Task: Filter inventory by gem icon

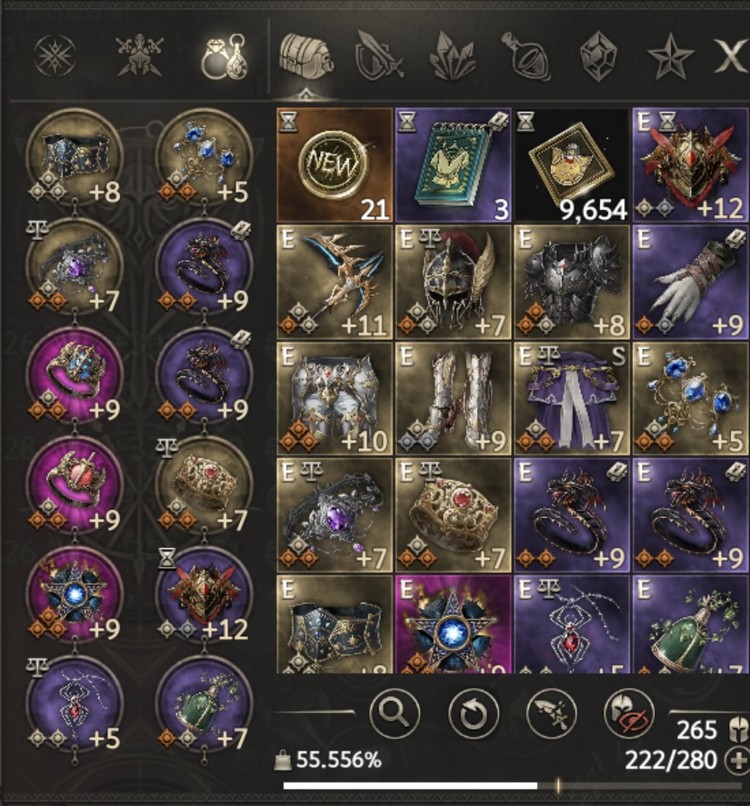Action: tap(598, 56)
